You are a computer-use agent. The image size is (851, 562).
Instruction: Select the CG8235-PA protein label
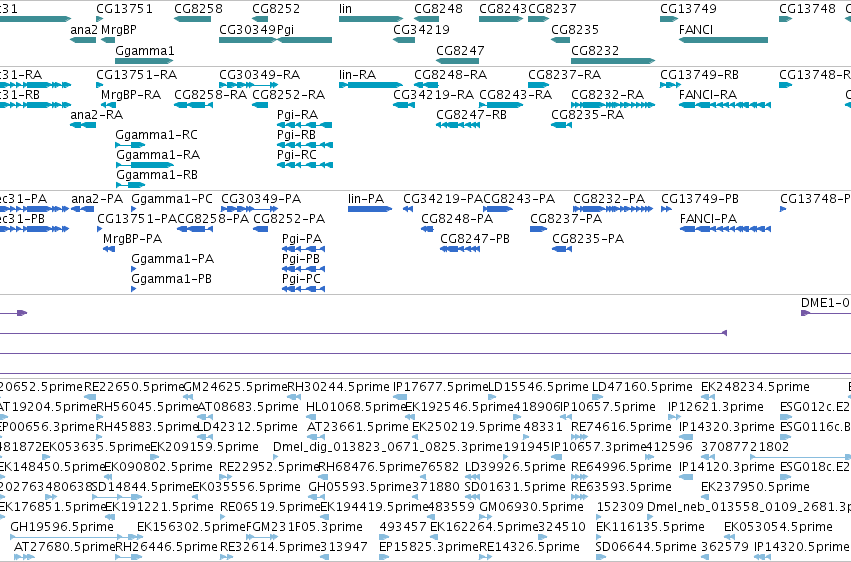pos(588,239)
